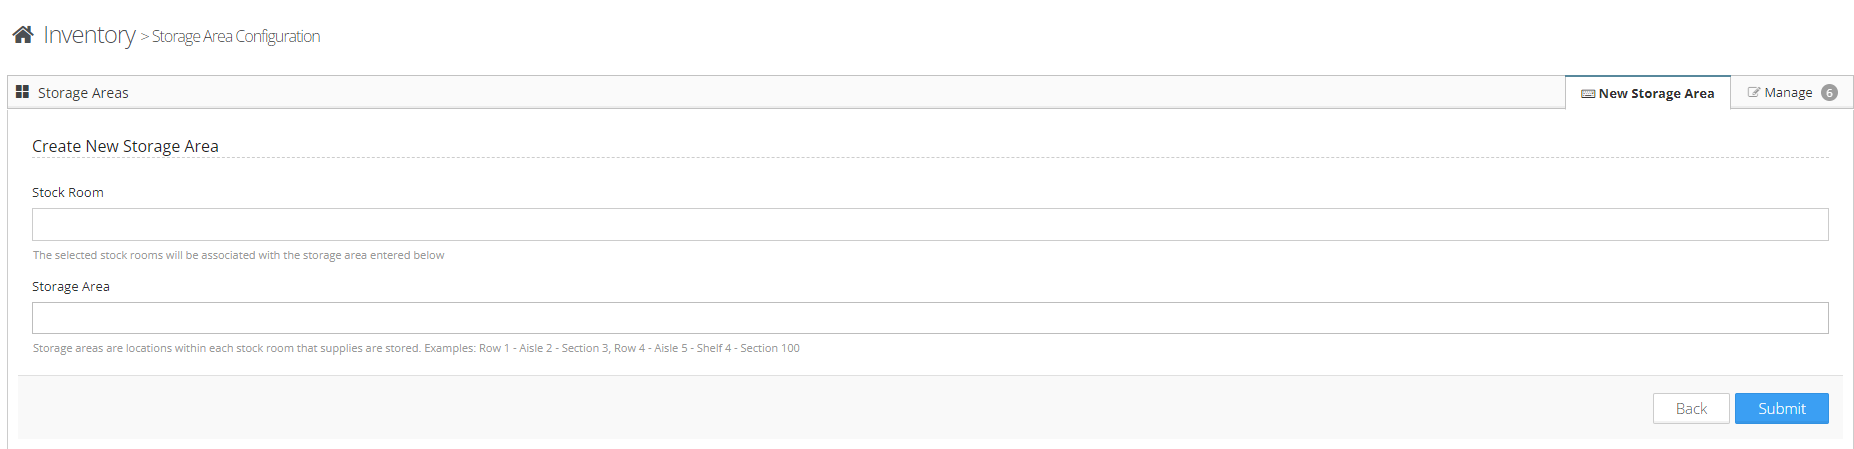Open the Manage tab
Image resolution: width=1854 pixels, height=449 pixels.
coord(1788,93)
